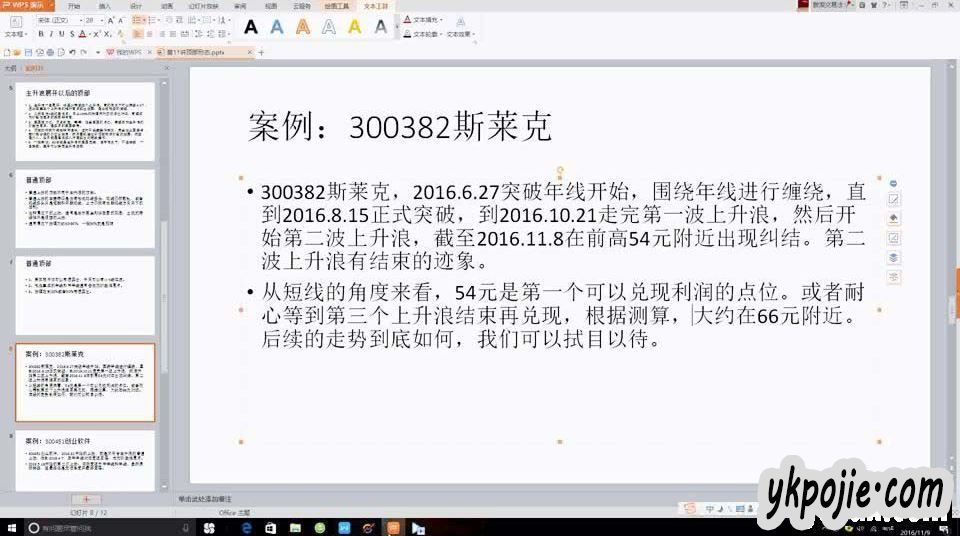Click the increase font size icon
This screenshot has width=960, height=536.
pos(111,20)
